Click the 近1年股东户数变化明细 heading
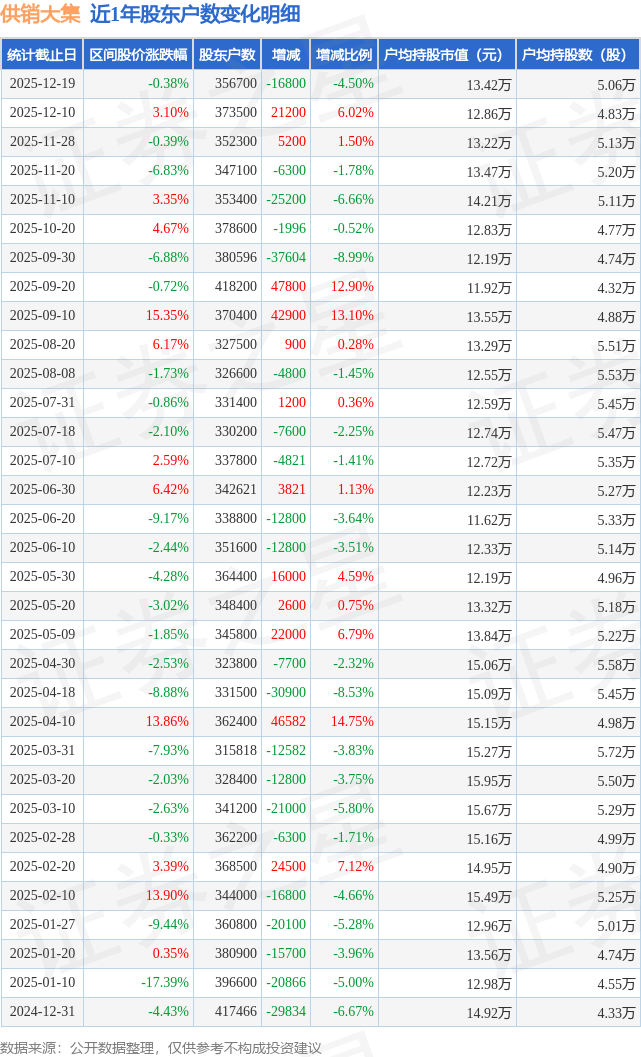This screenshot has width=641, height=1057. 194,15
